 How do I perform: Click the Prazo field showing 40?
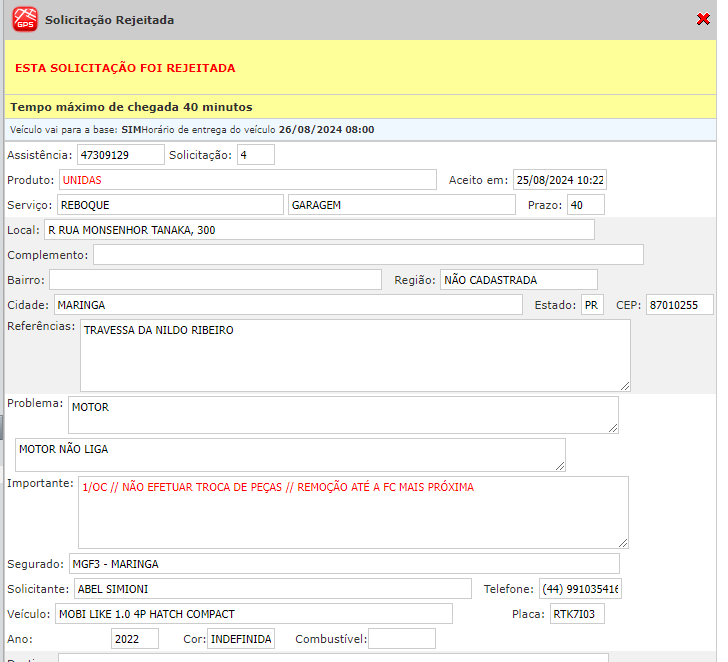(x=585, y=205)
